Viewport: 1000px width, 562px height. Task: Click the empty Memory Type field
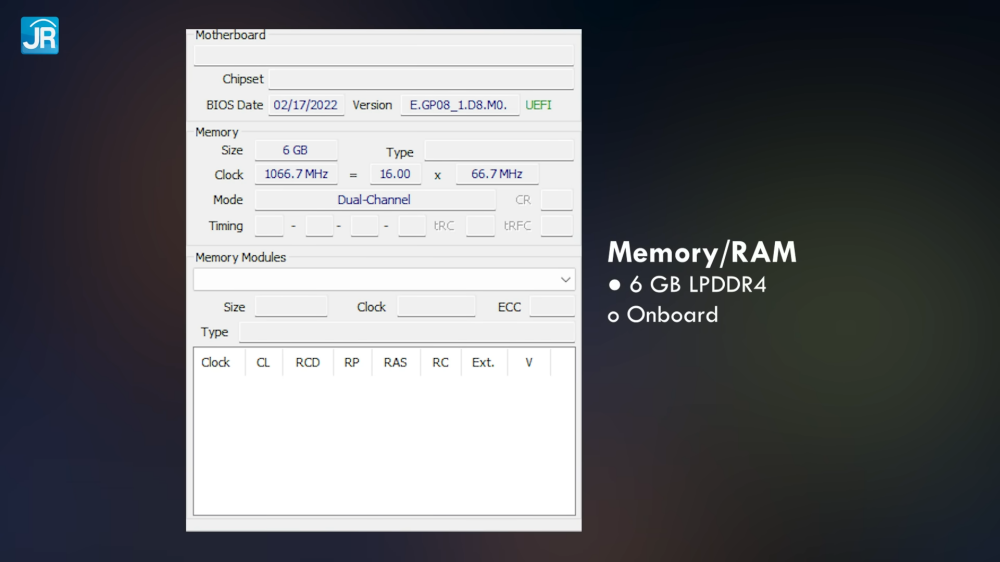click(498, 151)
